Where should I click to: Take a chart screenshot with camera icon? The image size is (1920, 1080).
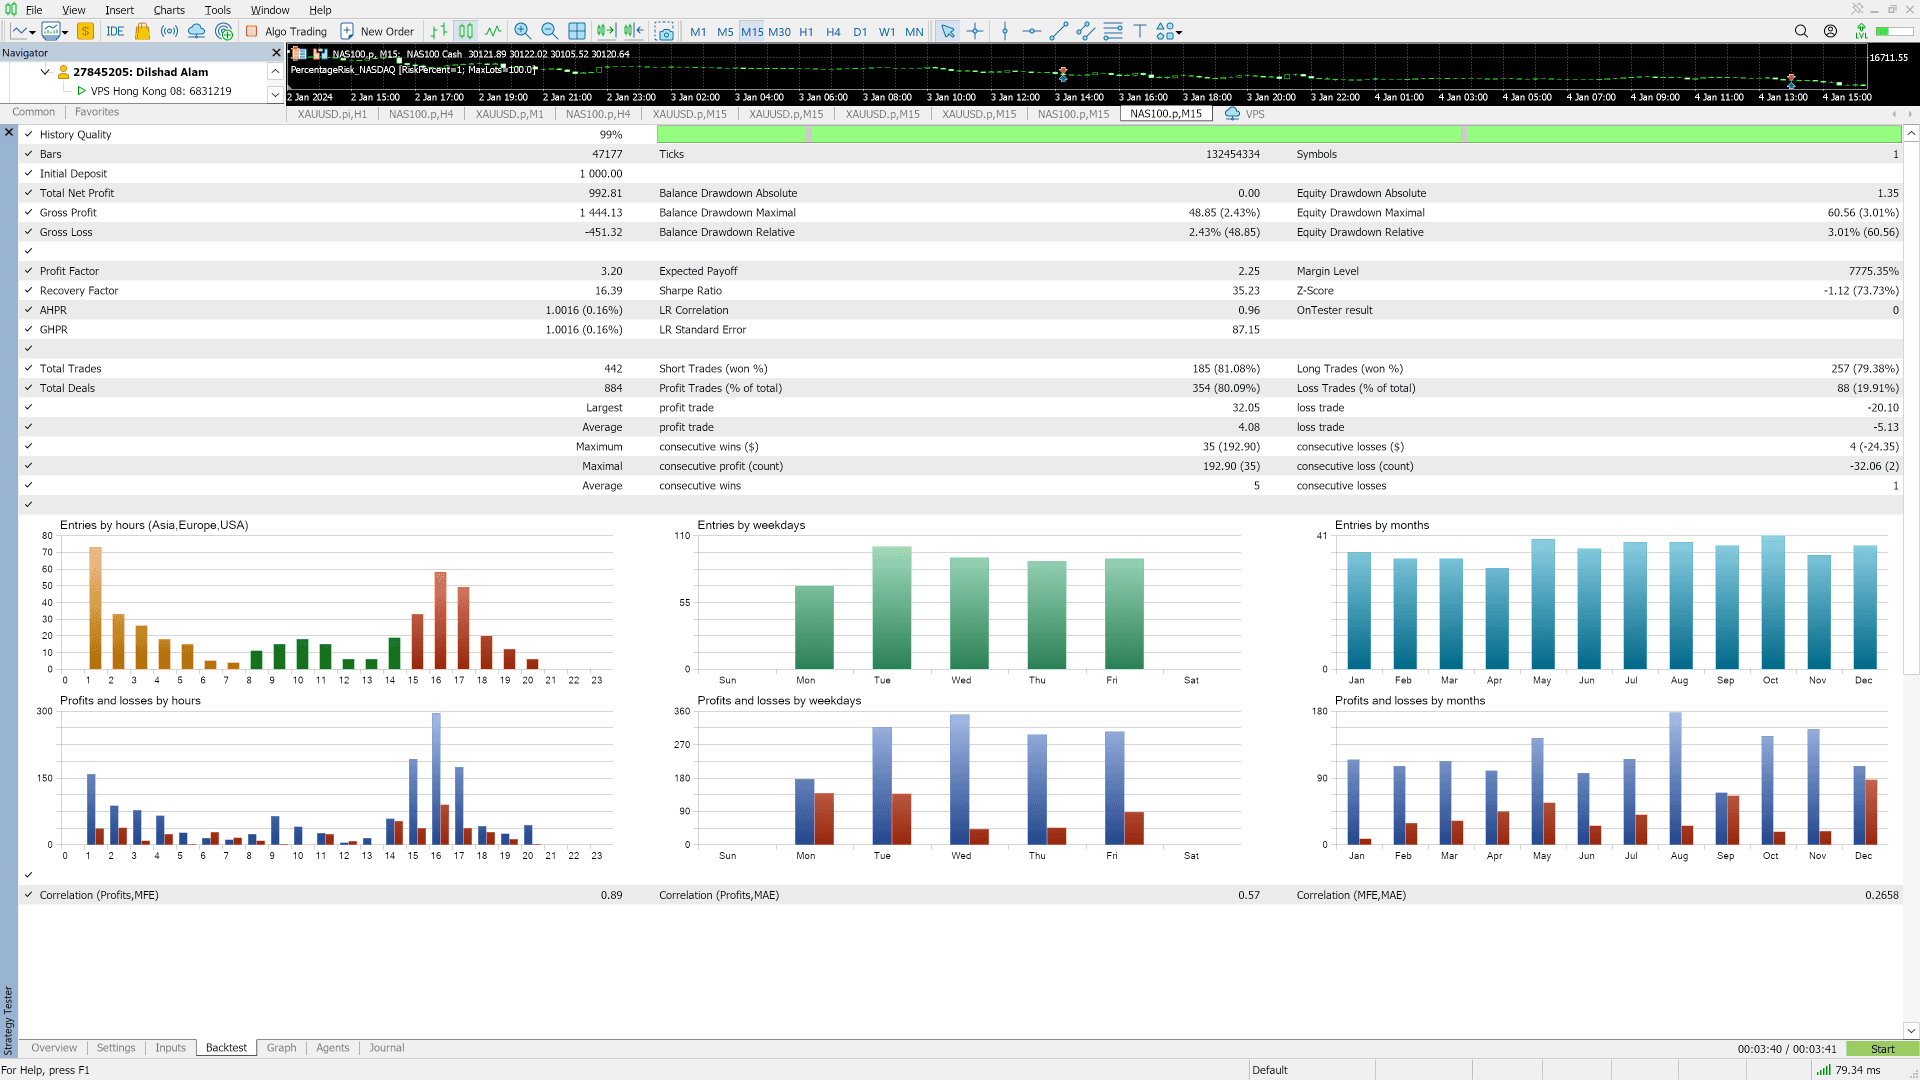[x=665, y=31]
